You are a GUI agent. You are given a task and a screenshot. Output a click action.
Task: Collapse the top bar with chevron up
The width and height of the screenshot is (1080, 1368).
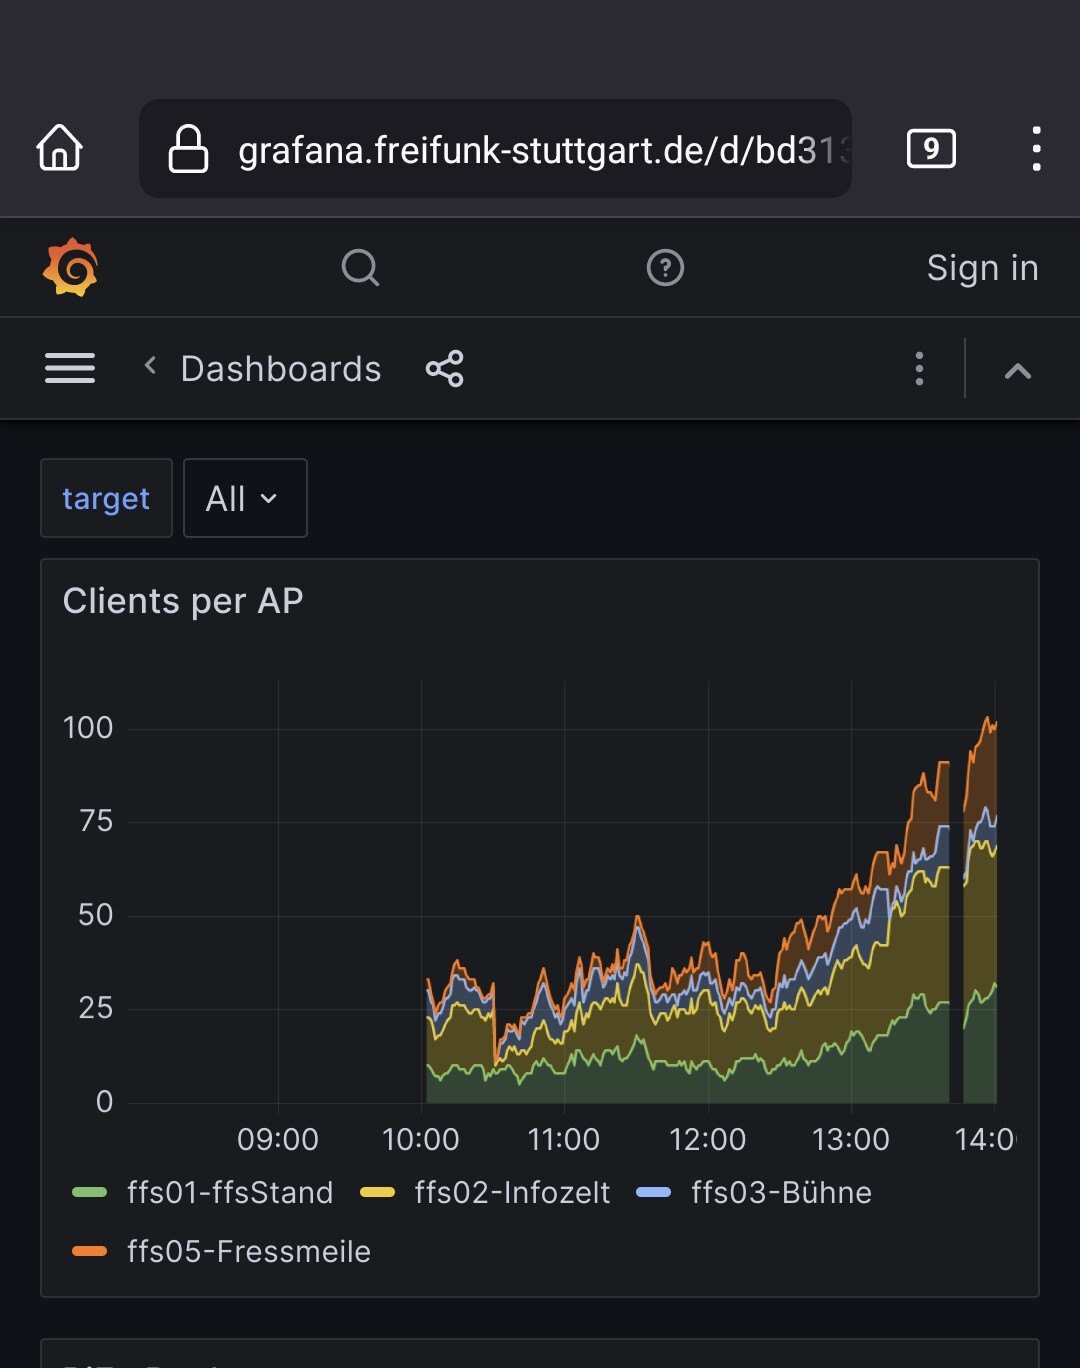1017,371
